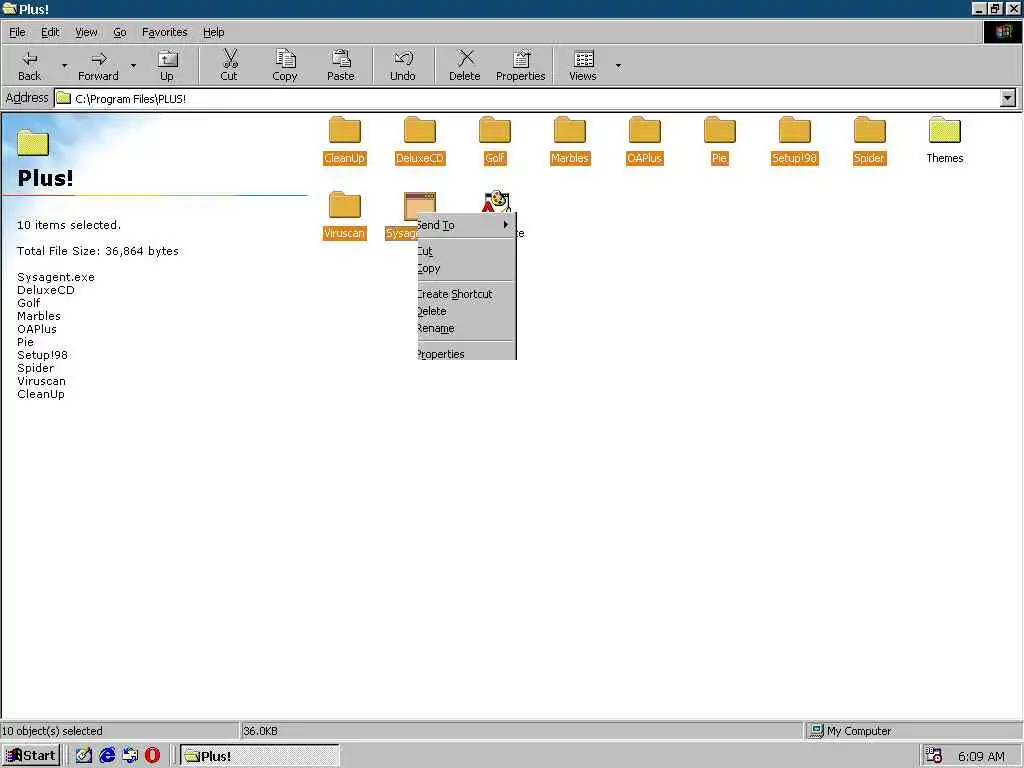Click 'Marbles' in the selection list
The width and height of the screenshot is (1024, 768).
tap(39, 316)
